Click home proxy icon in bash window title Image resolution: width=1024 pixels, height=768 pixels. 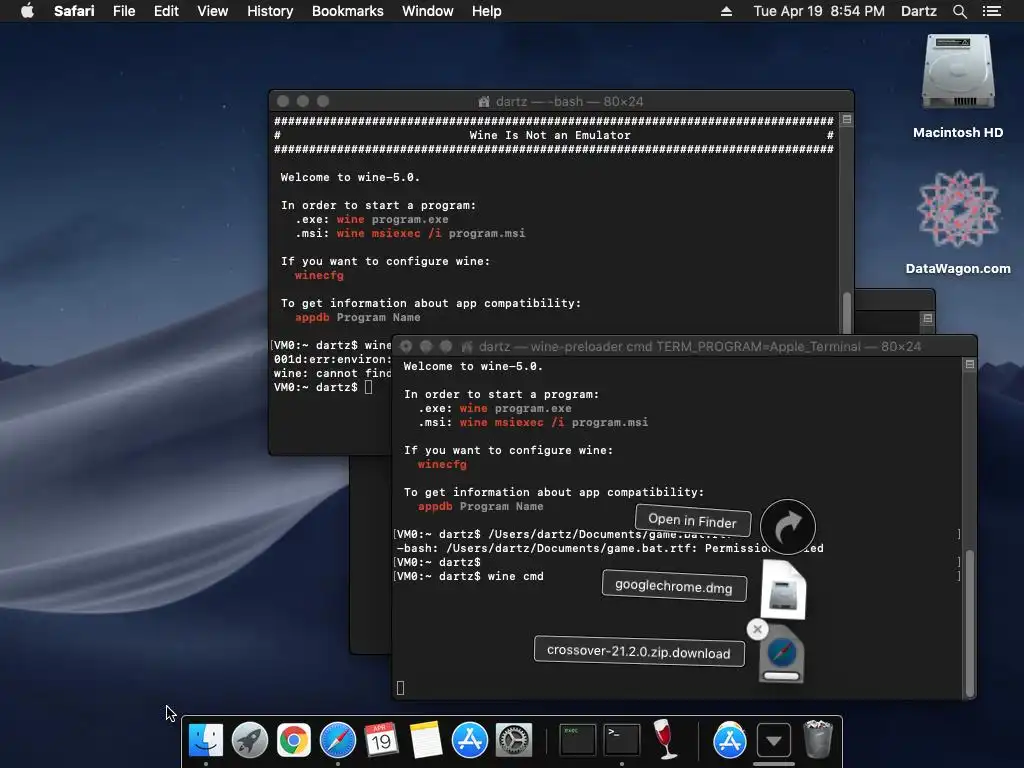(484, 101)
